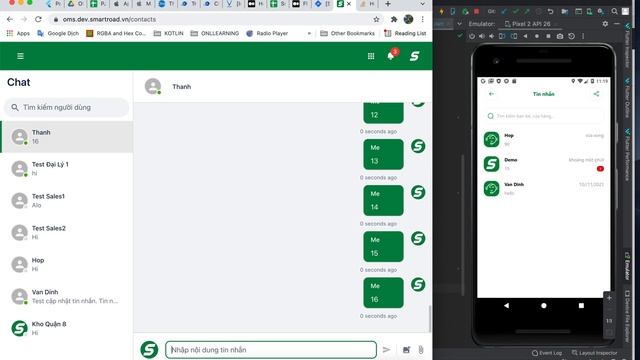Attach an image to the message
640x360 pixels.
click(406, 349)
